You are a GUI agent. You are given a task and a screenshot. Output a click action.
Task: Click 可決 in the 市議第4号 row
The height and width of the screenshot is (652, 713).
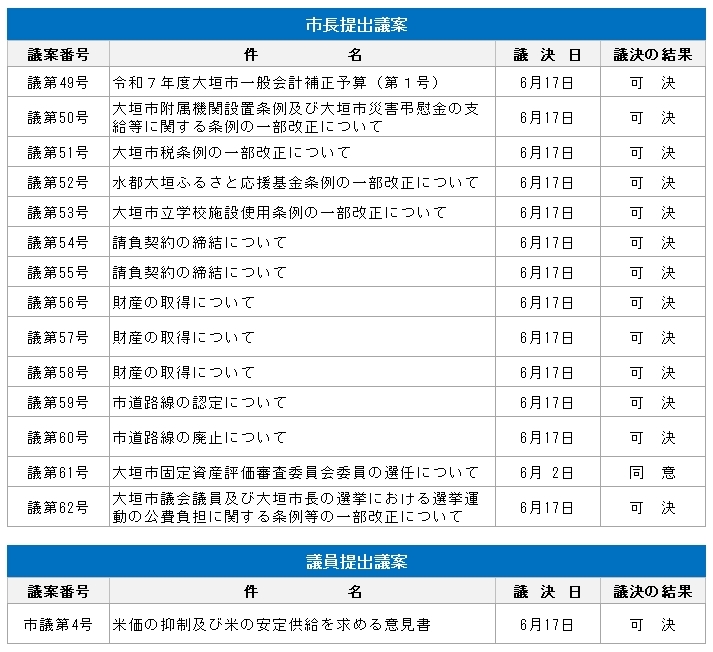(x=653, y=624)
